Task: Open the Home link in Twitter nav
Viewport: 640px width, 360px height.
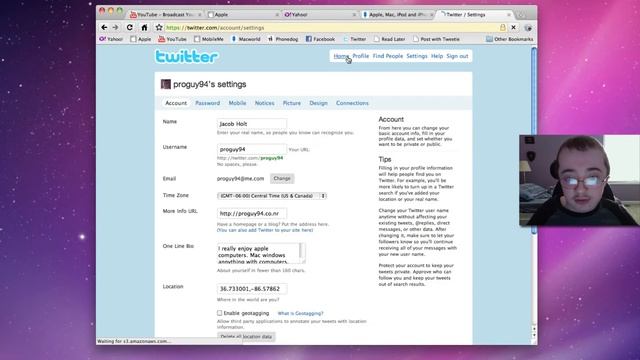Action: point(341,56)
